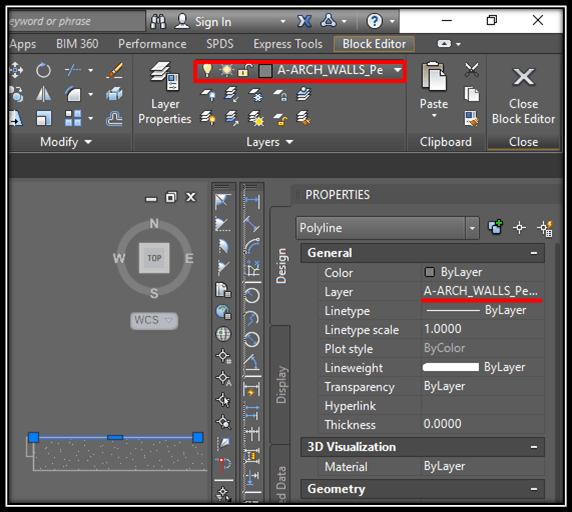Toggle layer freeze sun icon in layer dropdown
This screenshot has height=512, width=572.
click(x=227, y=70)
